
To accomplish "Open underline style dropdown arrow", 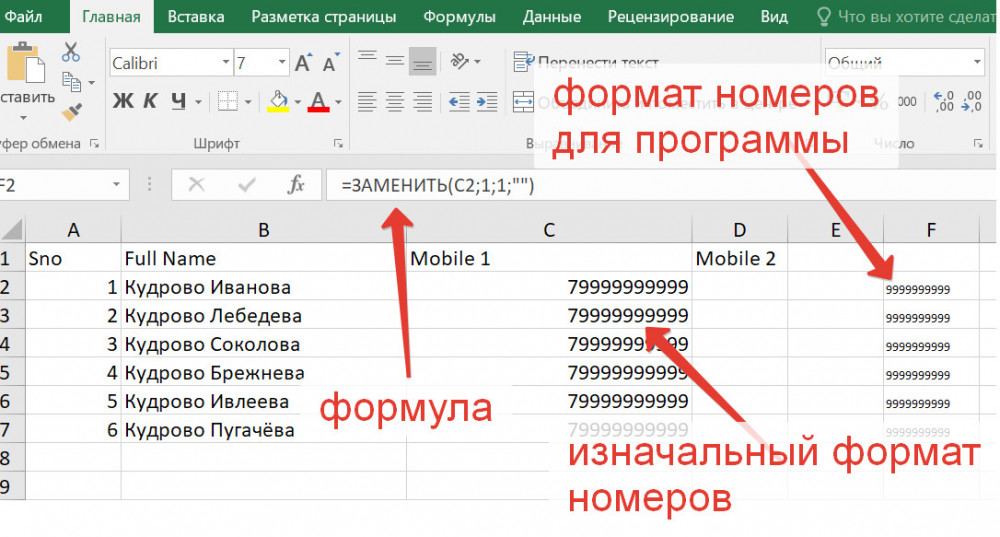I will coord(198,102).
